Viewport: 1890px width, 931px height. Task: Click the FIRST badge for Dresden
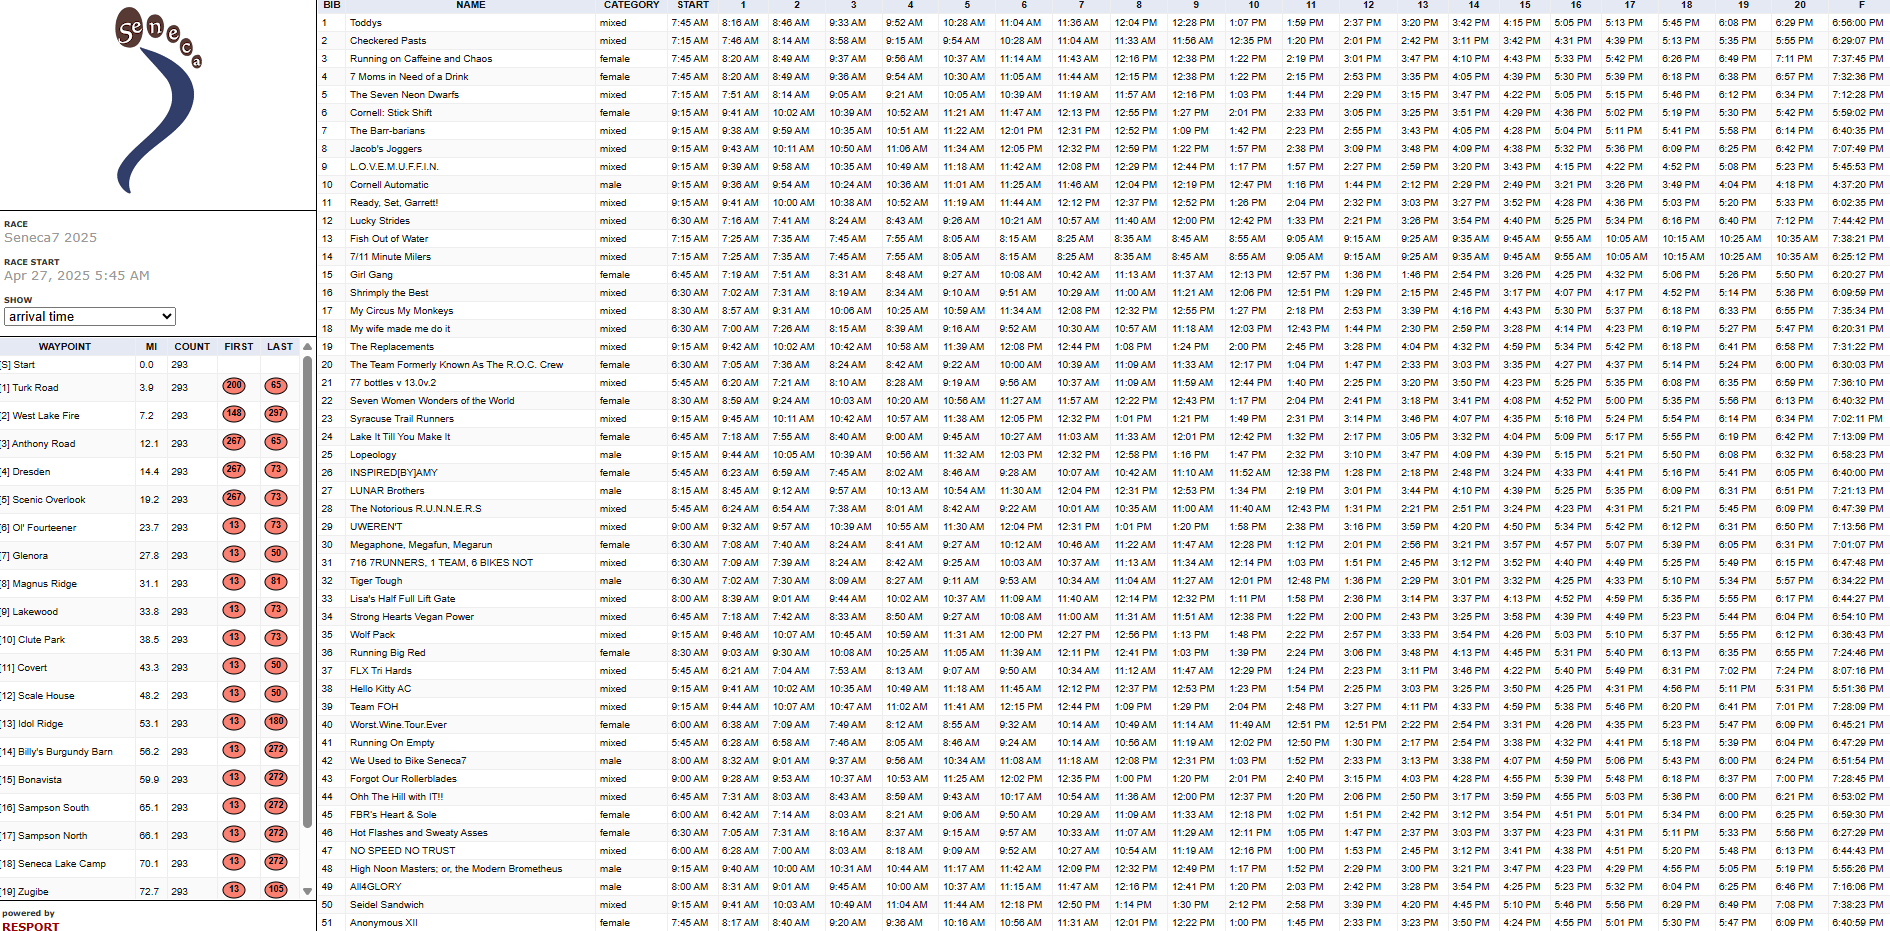point(234,470)
